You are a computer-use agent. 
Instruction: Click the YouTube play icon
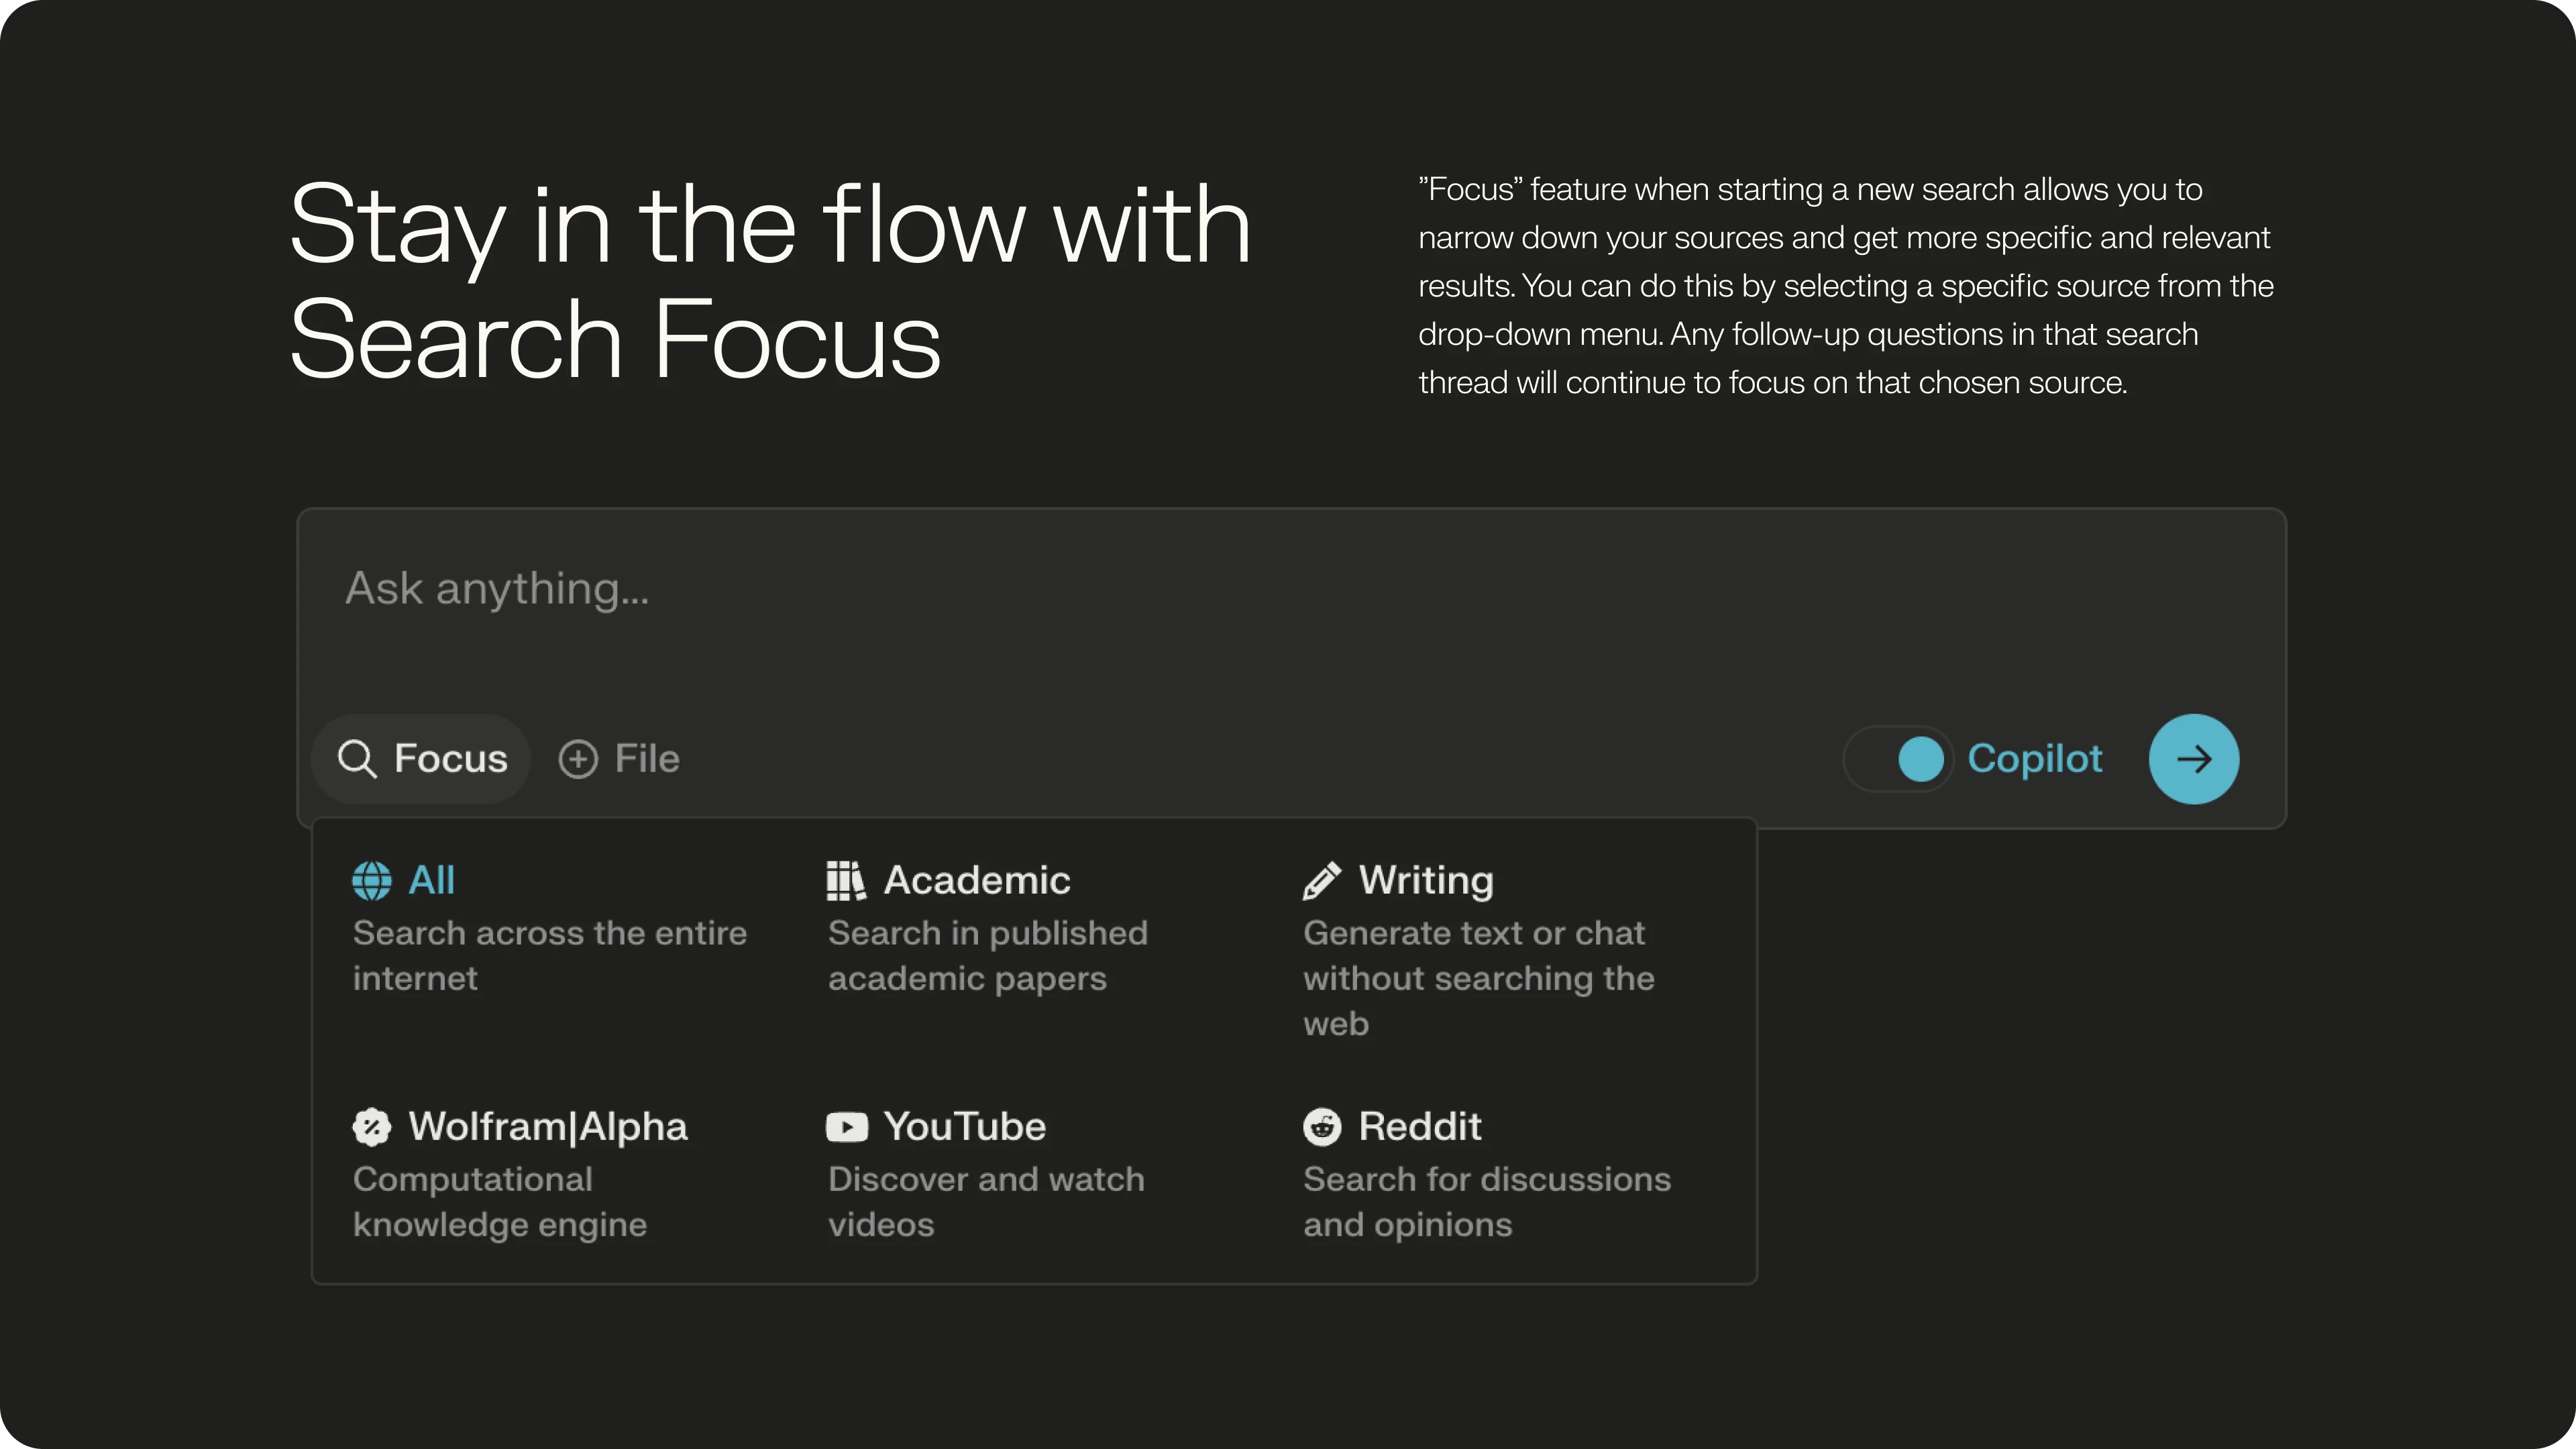[846, 1127]
